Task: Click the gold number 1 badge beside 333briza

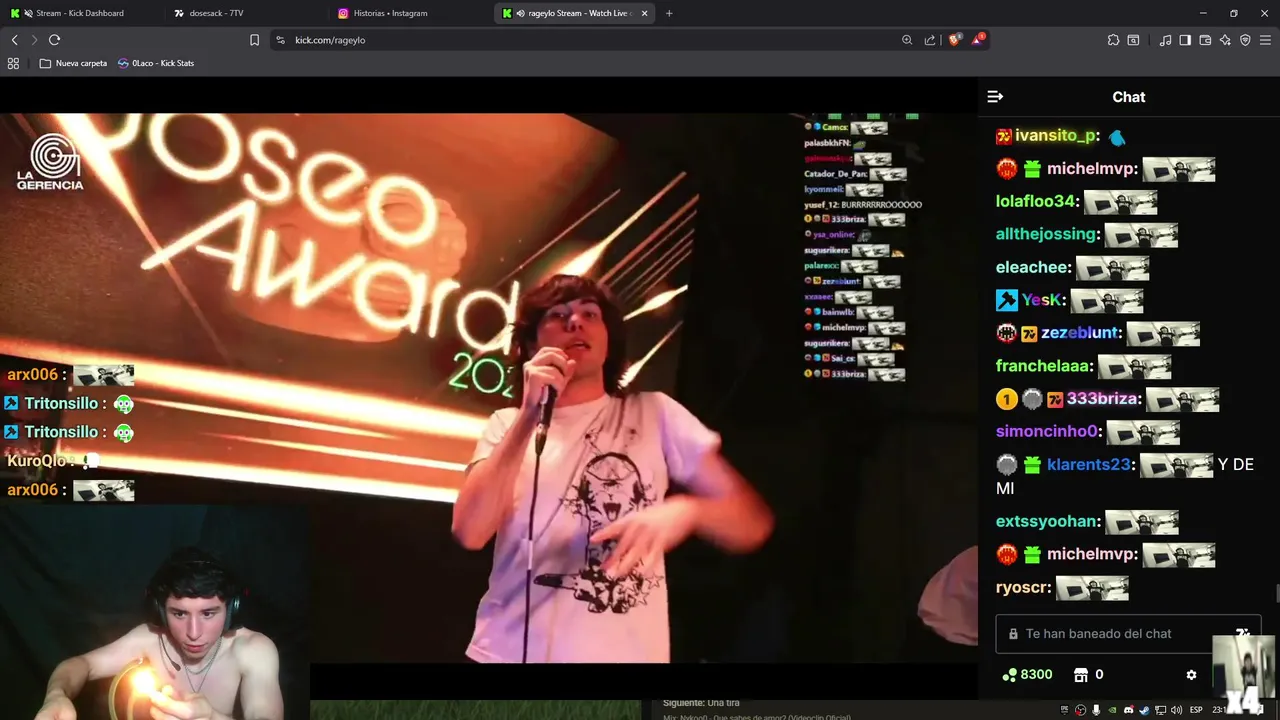Action: 1006,400
